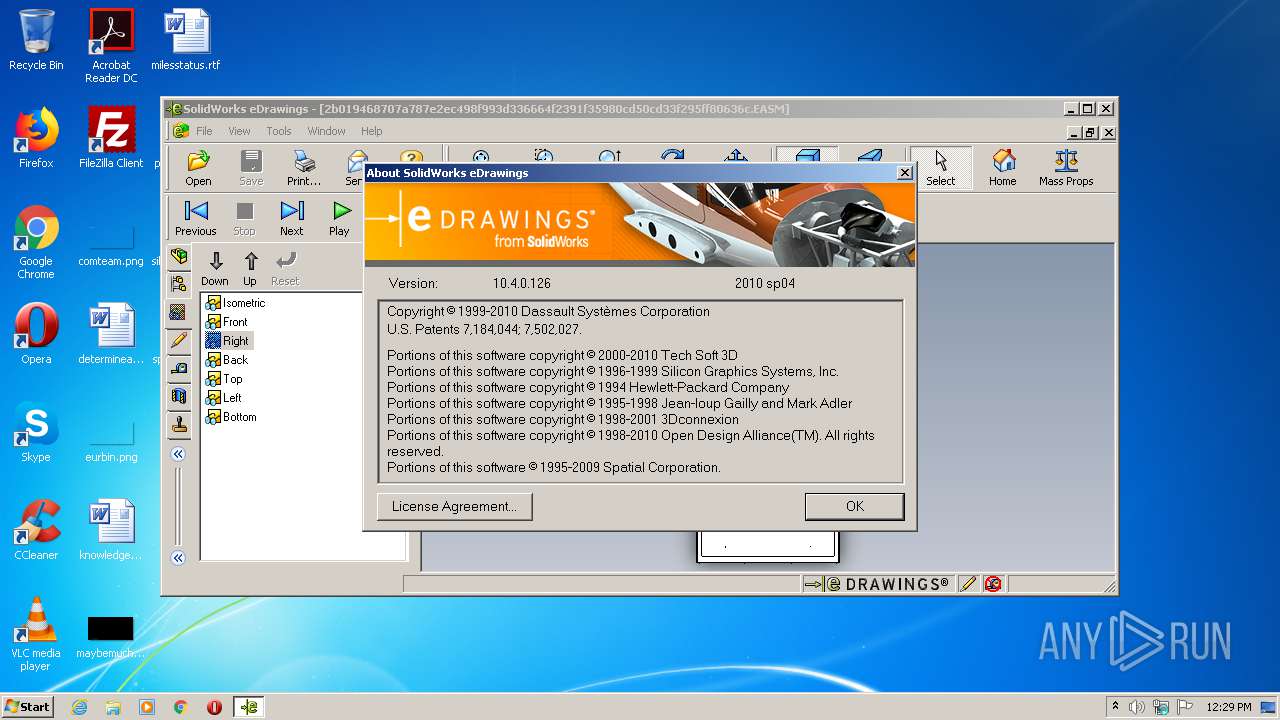
Task: Click the pencil markup status bar icon
Action: point(967,584)
